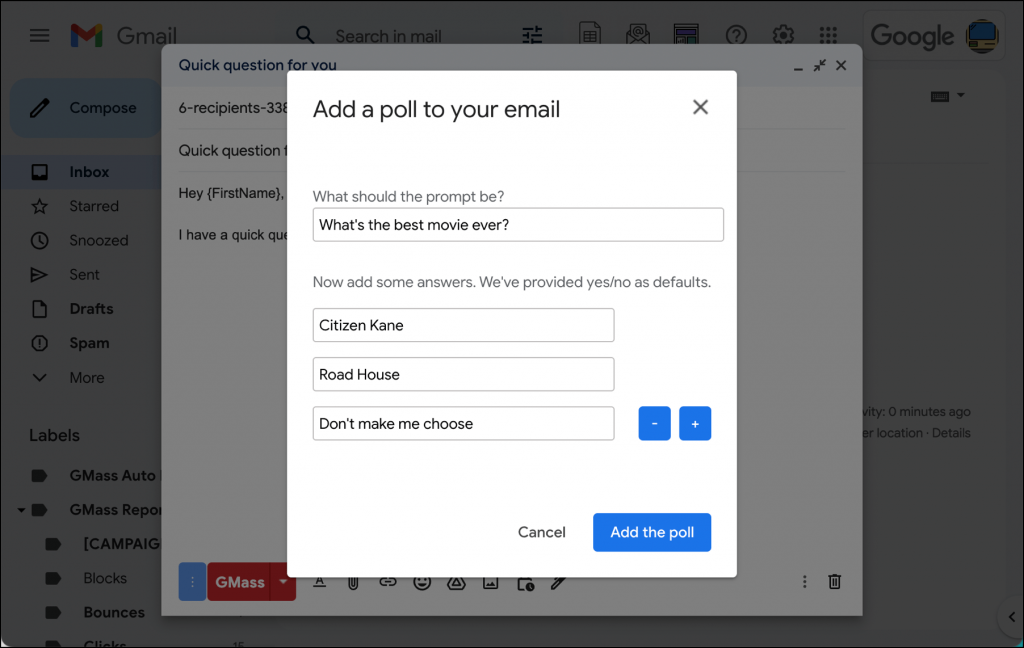Image resolution: width=1024 pixels, height=648 pixels.
Task: Open formatting options in the compose toolbar
Action: coord(320,581)
